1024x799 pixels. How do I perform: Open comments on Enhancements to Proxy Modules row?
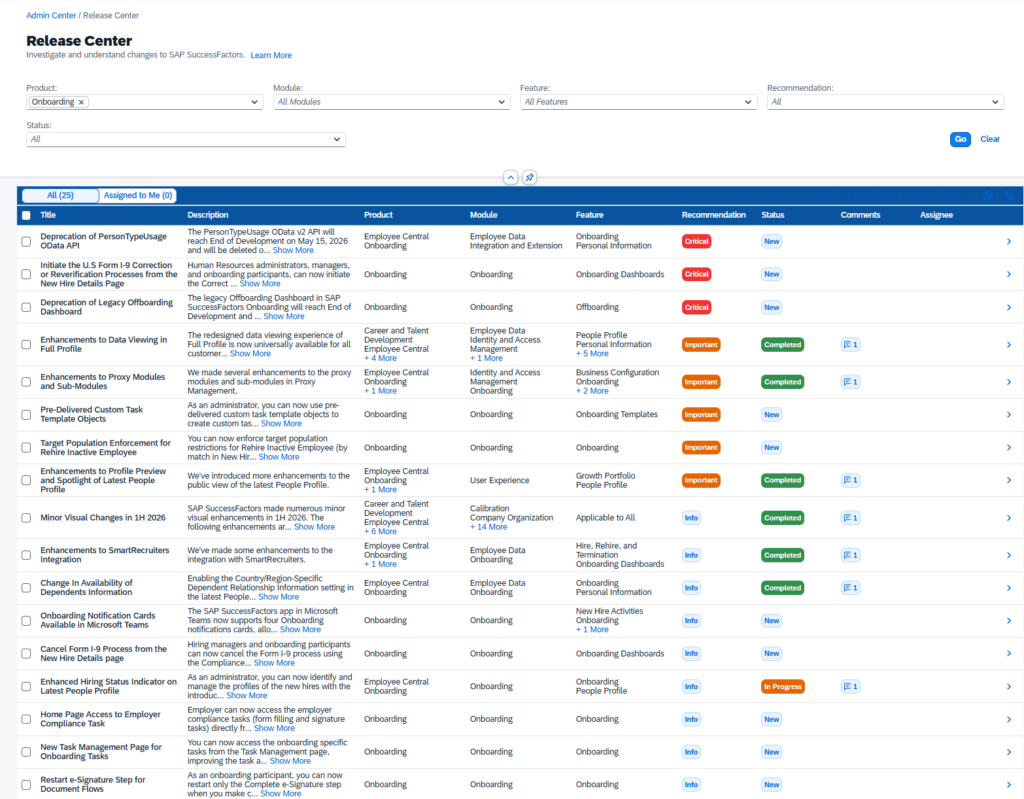(850, 382)
